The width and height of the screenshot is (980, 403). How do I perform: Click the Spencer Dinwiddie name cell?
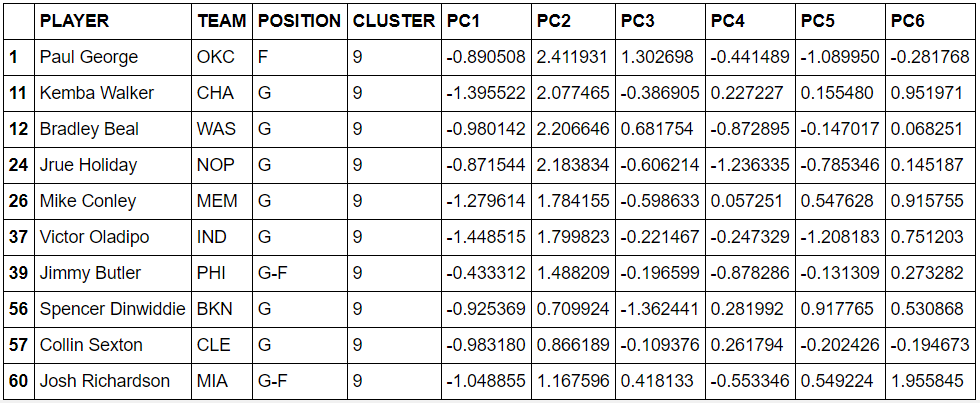(x=113, y=309)
